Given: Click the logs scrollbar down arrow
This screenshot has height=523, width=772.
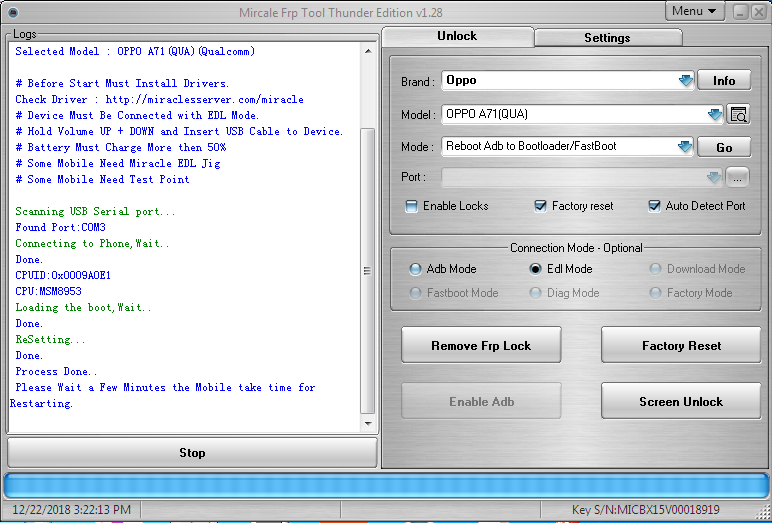Looking at the screenshot, I should [x=368, y=424].
